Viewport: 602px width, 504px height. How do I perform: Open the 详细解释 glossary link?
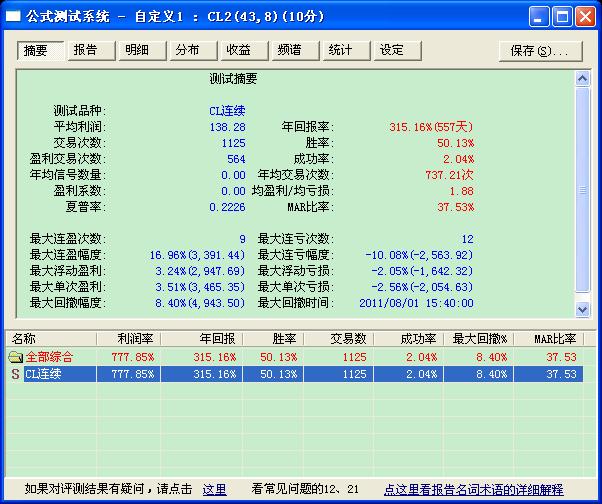point(483,489)
